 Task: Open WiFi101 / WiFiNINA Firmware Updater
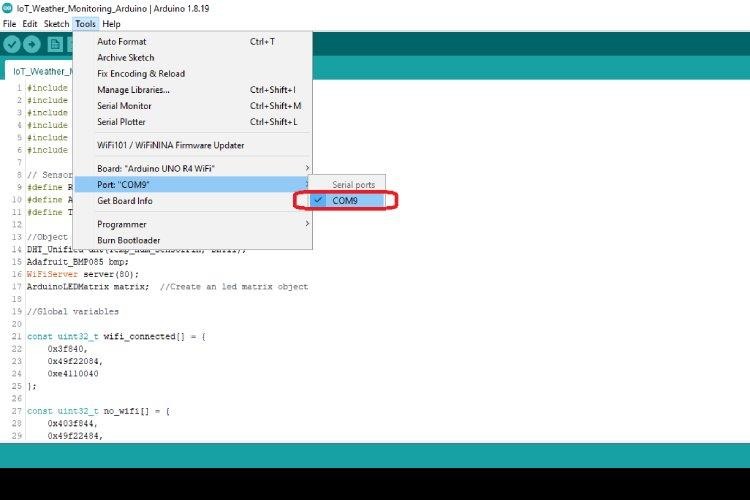tap(193, 145)
